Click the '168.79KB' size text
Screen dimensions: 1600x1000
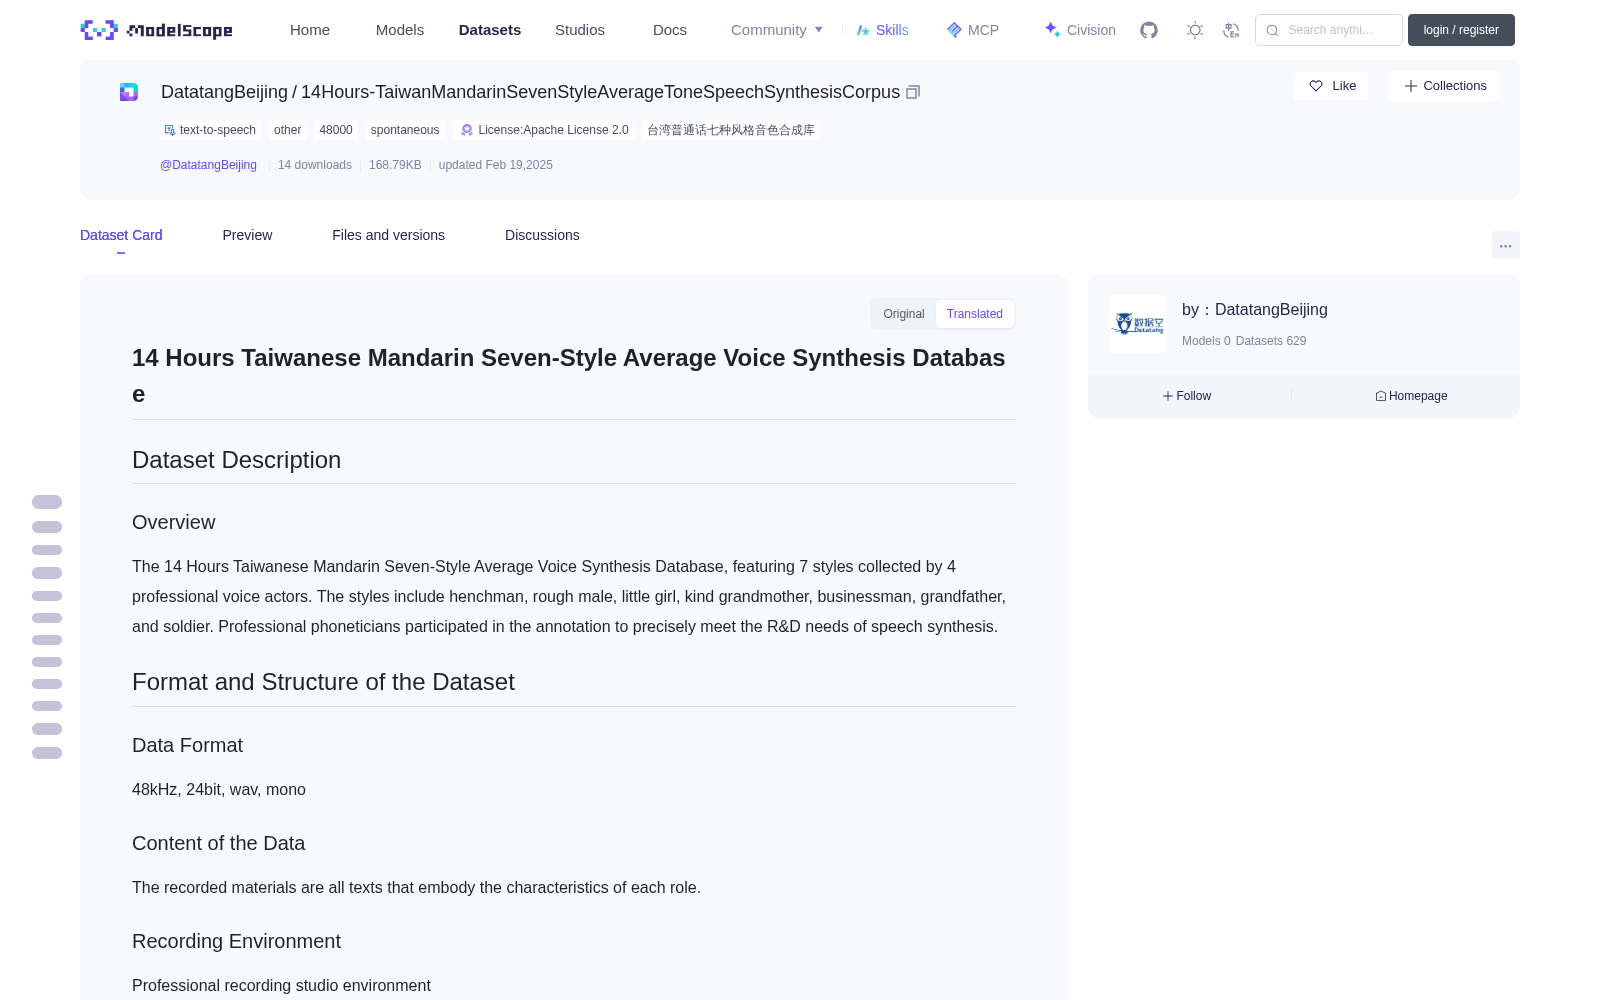(395, 165)
